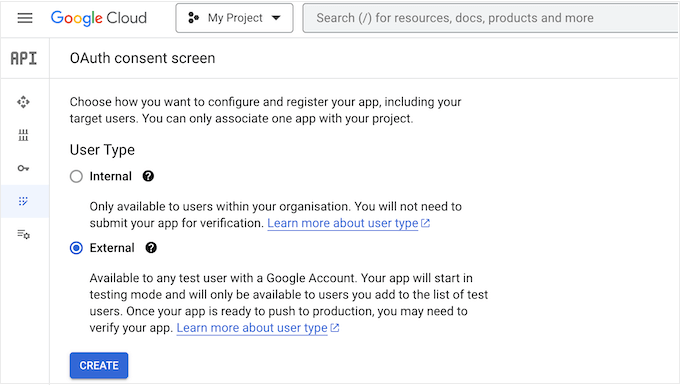Click the User Type heading

coord(102,150)
